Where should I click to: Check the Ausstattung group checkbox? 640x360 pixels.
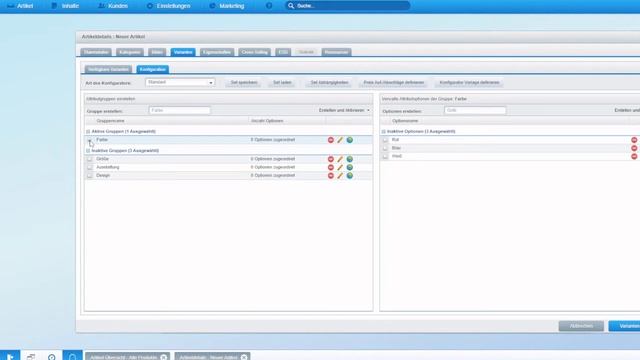point(89,167)
